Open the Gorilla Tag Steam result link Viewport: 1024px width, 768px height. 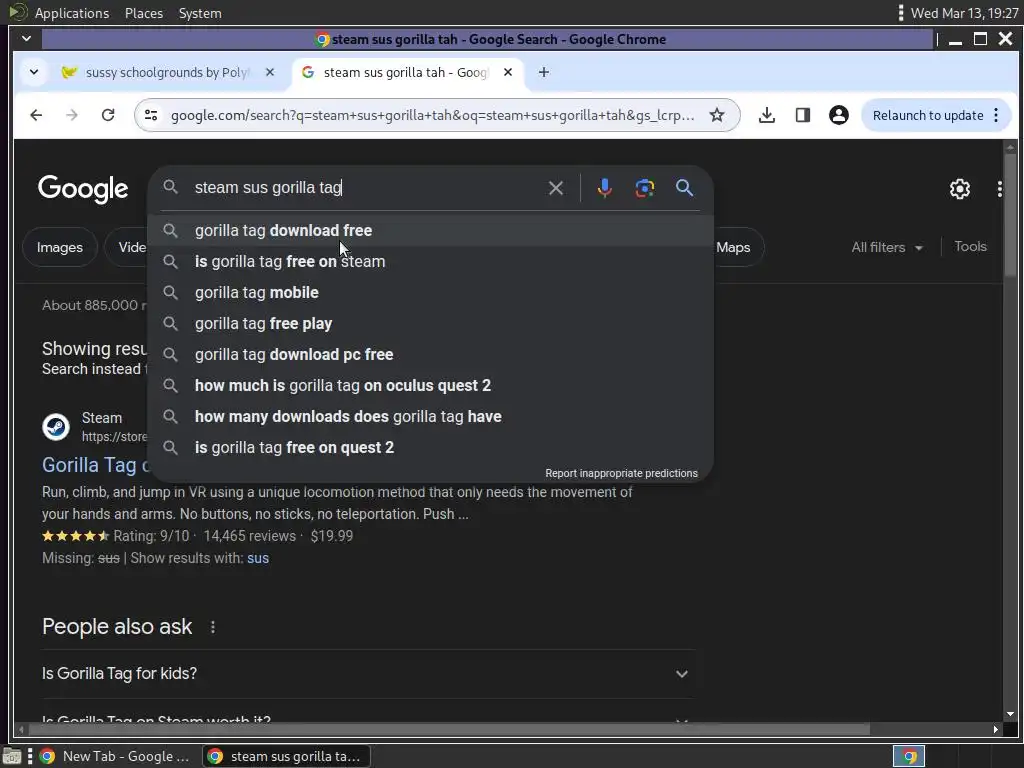click(95, 465)
